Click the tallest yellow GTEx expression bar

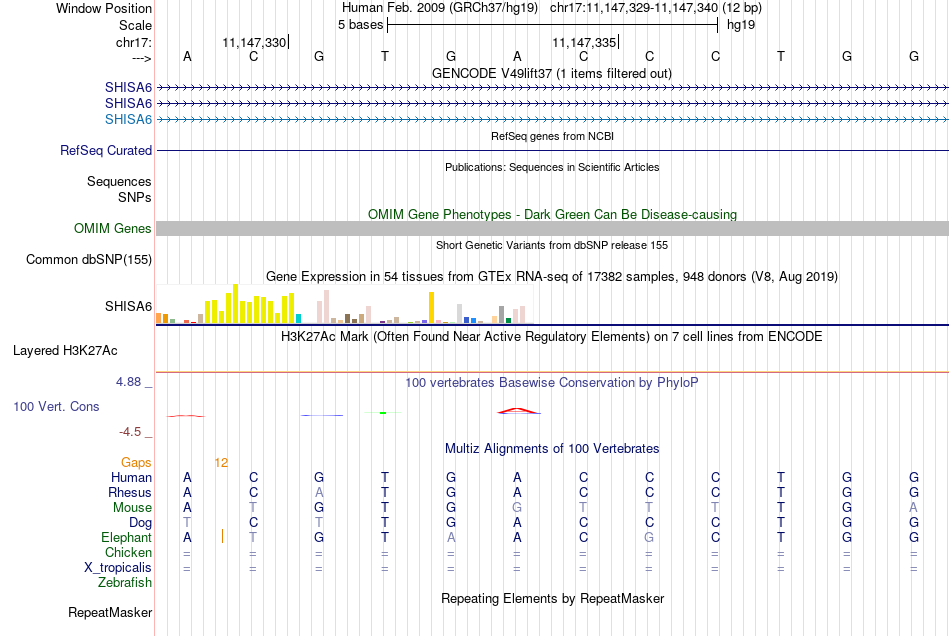click(236, 303)
